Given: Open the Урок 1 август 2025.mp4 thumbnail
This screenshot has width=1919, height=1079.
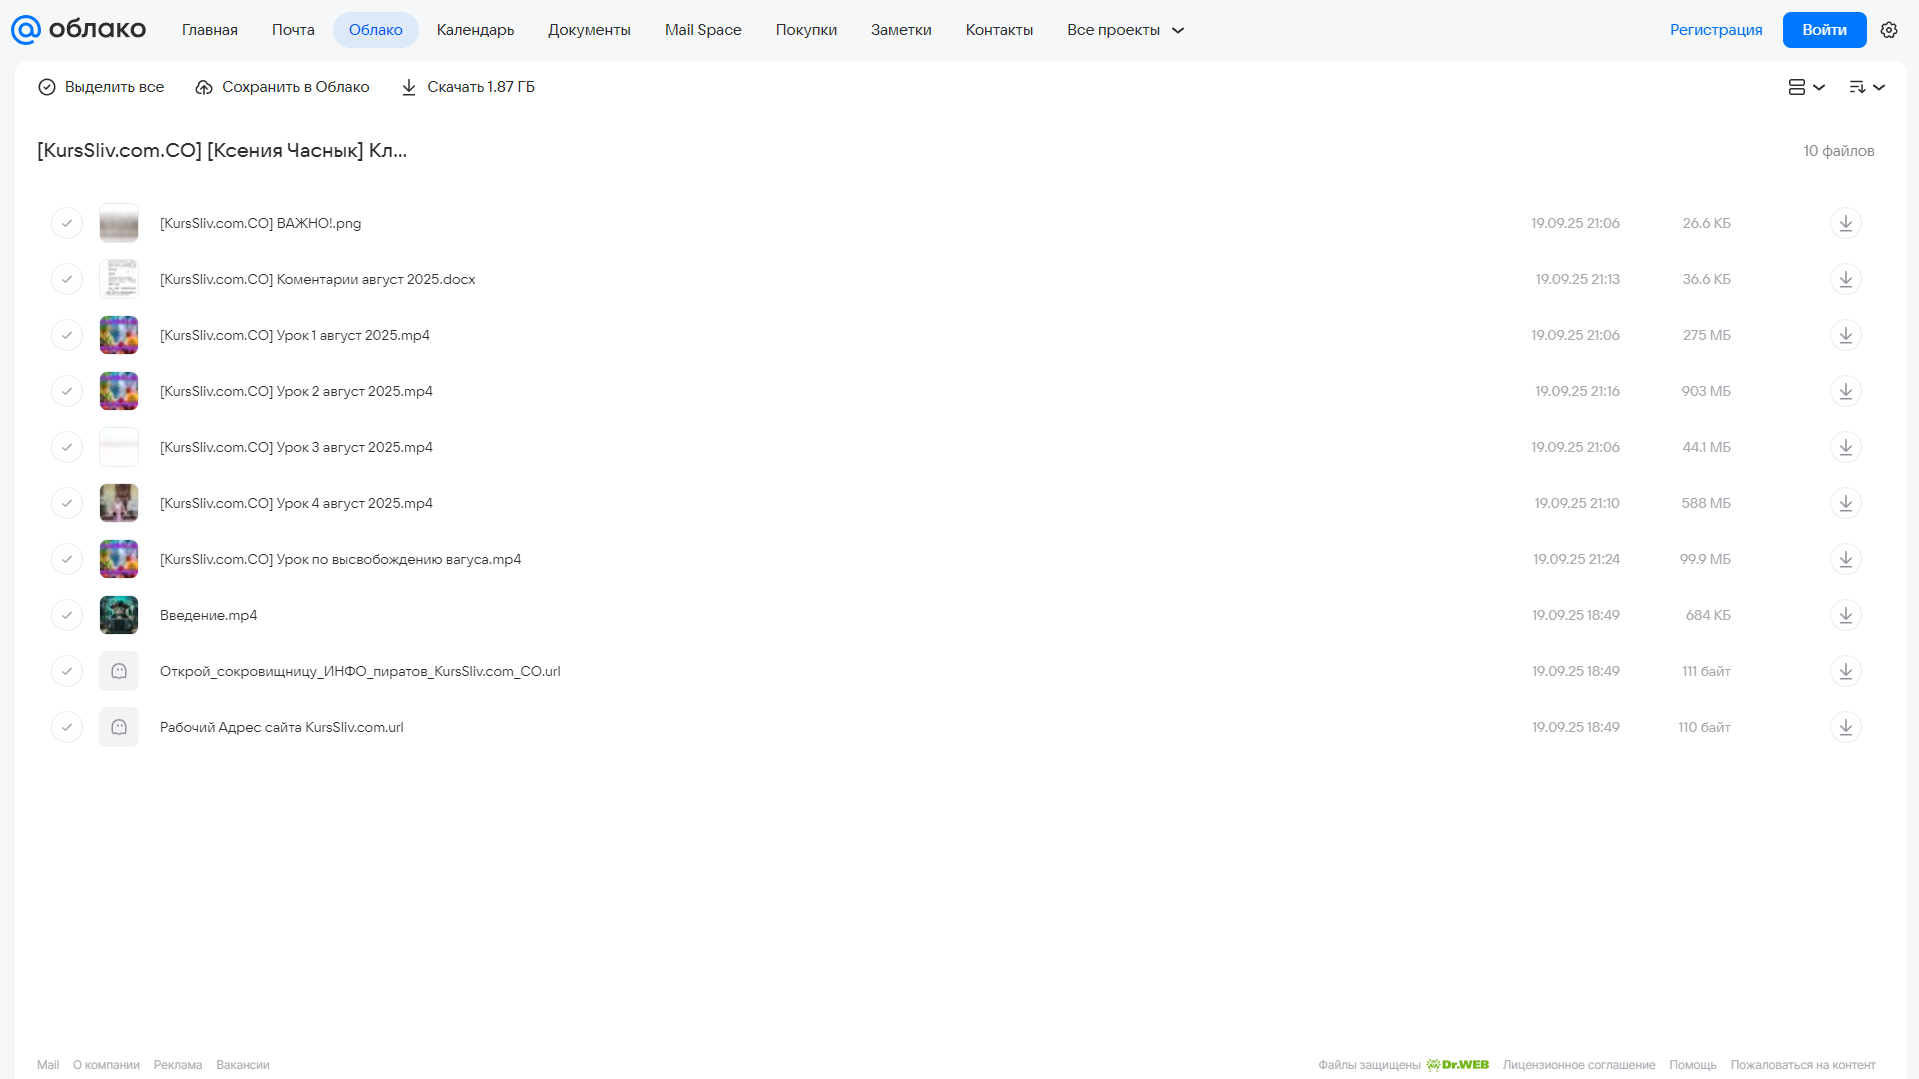Looking at the screenshot, I should [119, 335].
